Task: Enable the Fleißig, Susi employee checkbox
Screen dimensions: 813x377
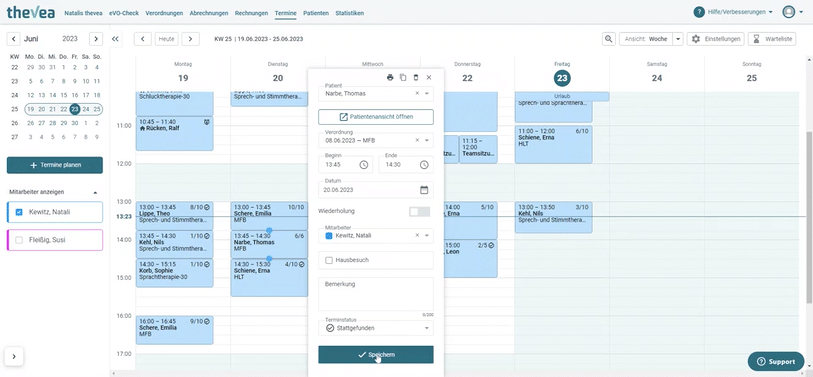Action: click(x=19, y=240)
